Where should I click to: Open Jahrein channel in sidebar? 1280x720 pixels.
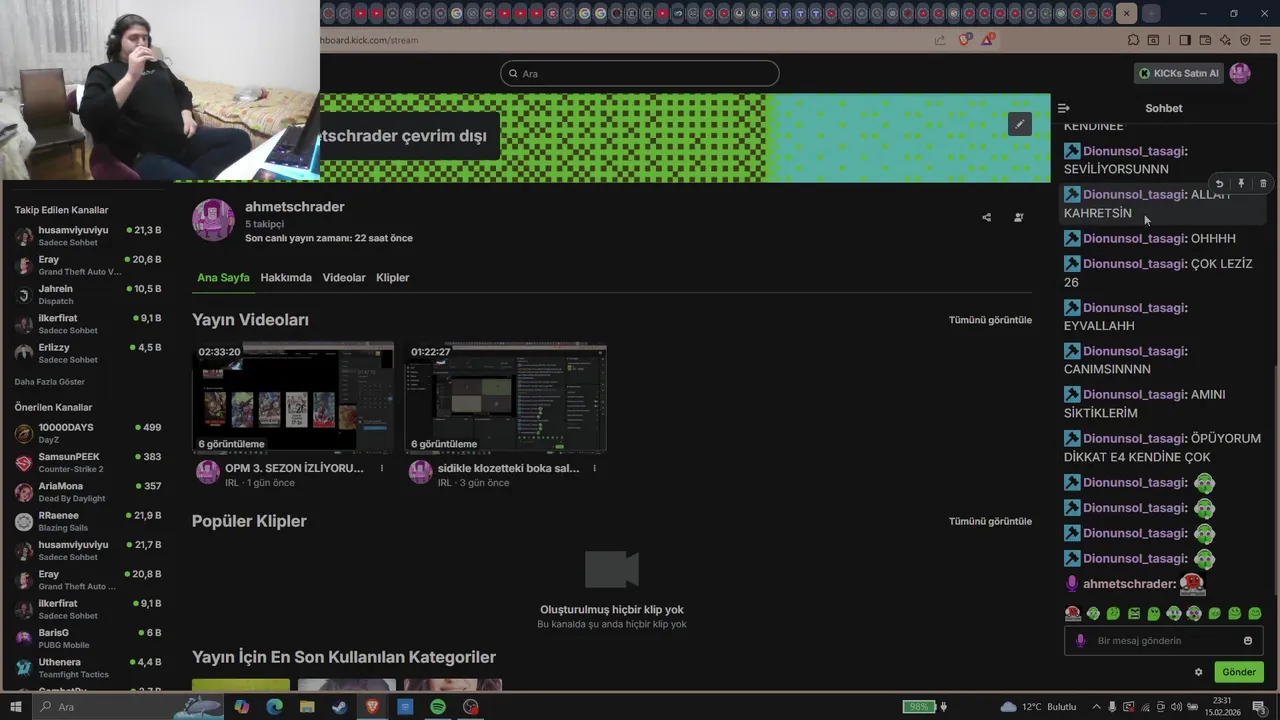click(88, 294)
